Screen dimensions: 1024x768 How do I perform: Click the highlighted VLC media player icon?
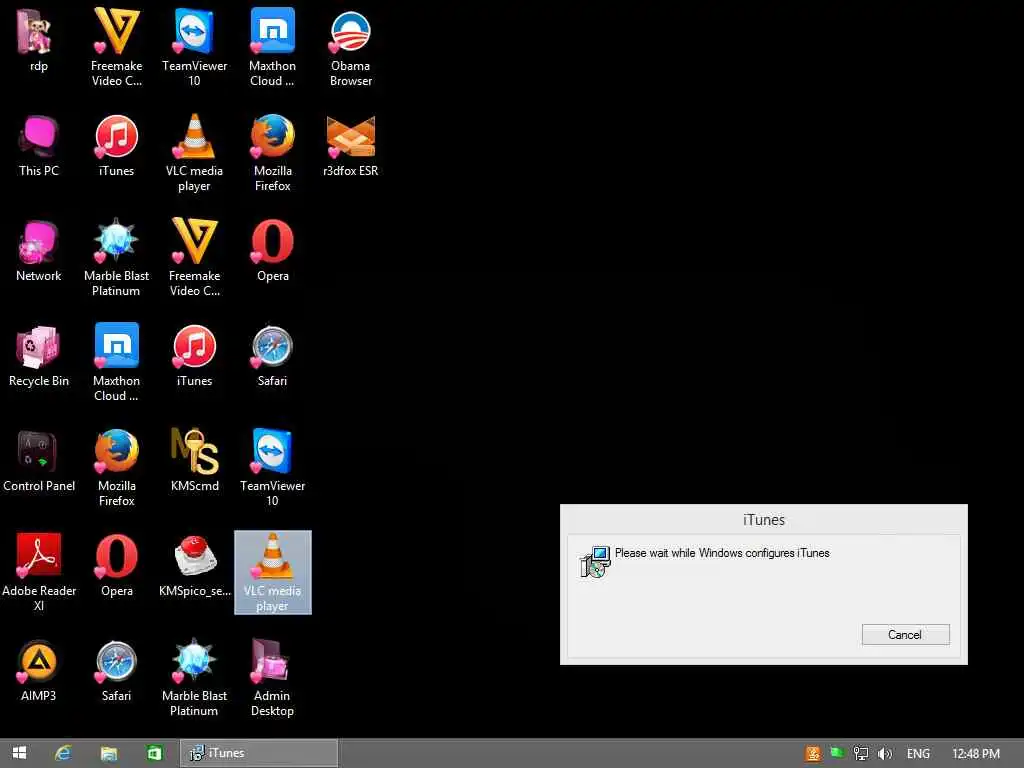272,573
